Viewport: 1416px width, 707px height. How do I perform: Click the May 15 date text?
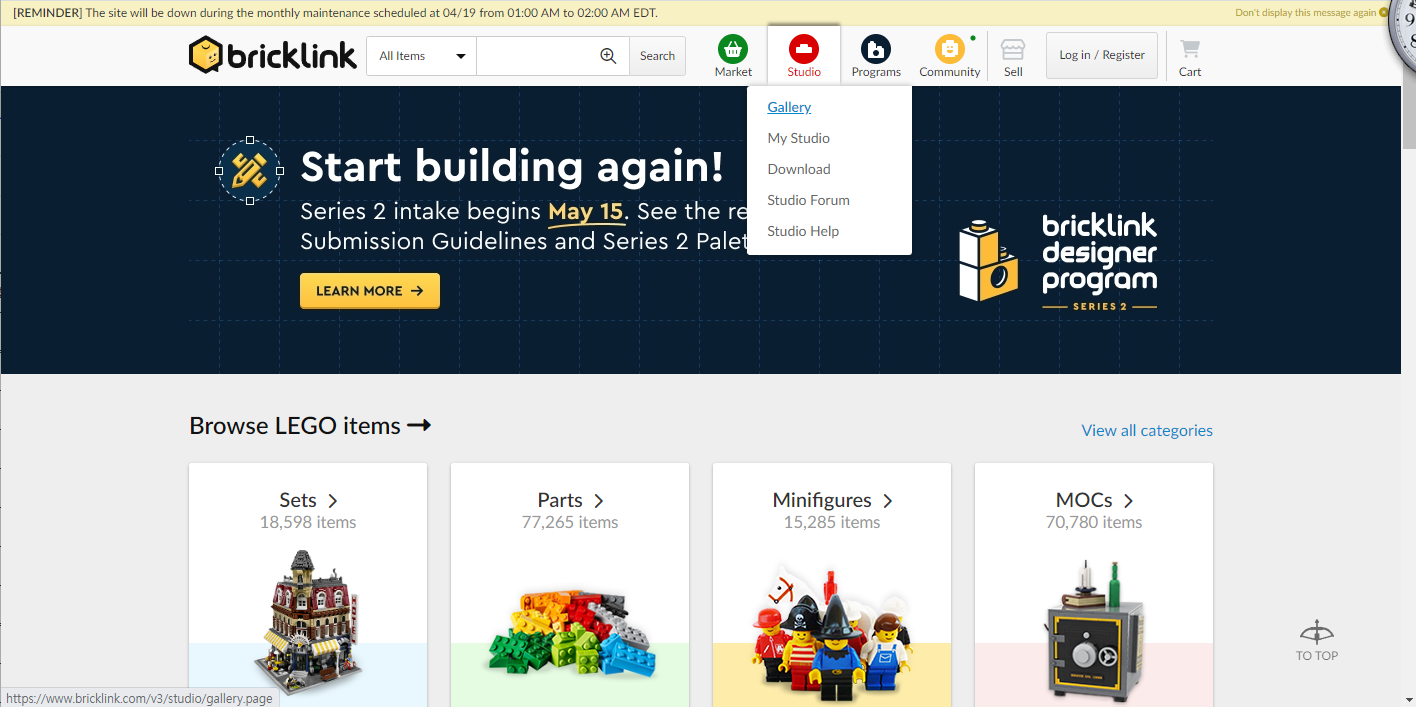coord(586,212)
